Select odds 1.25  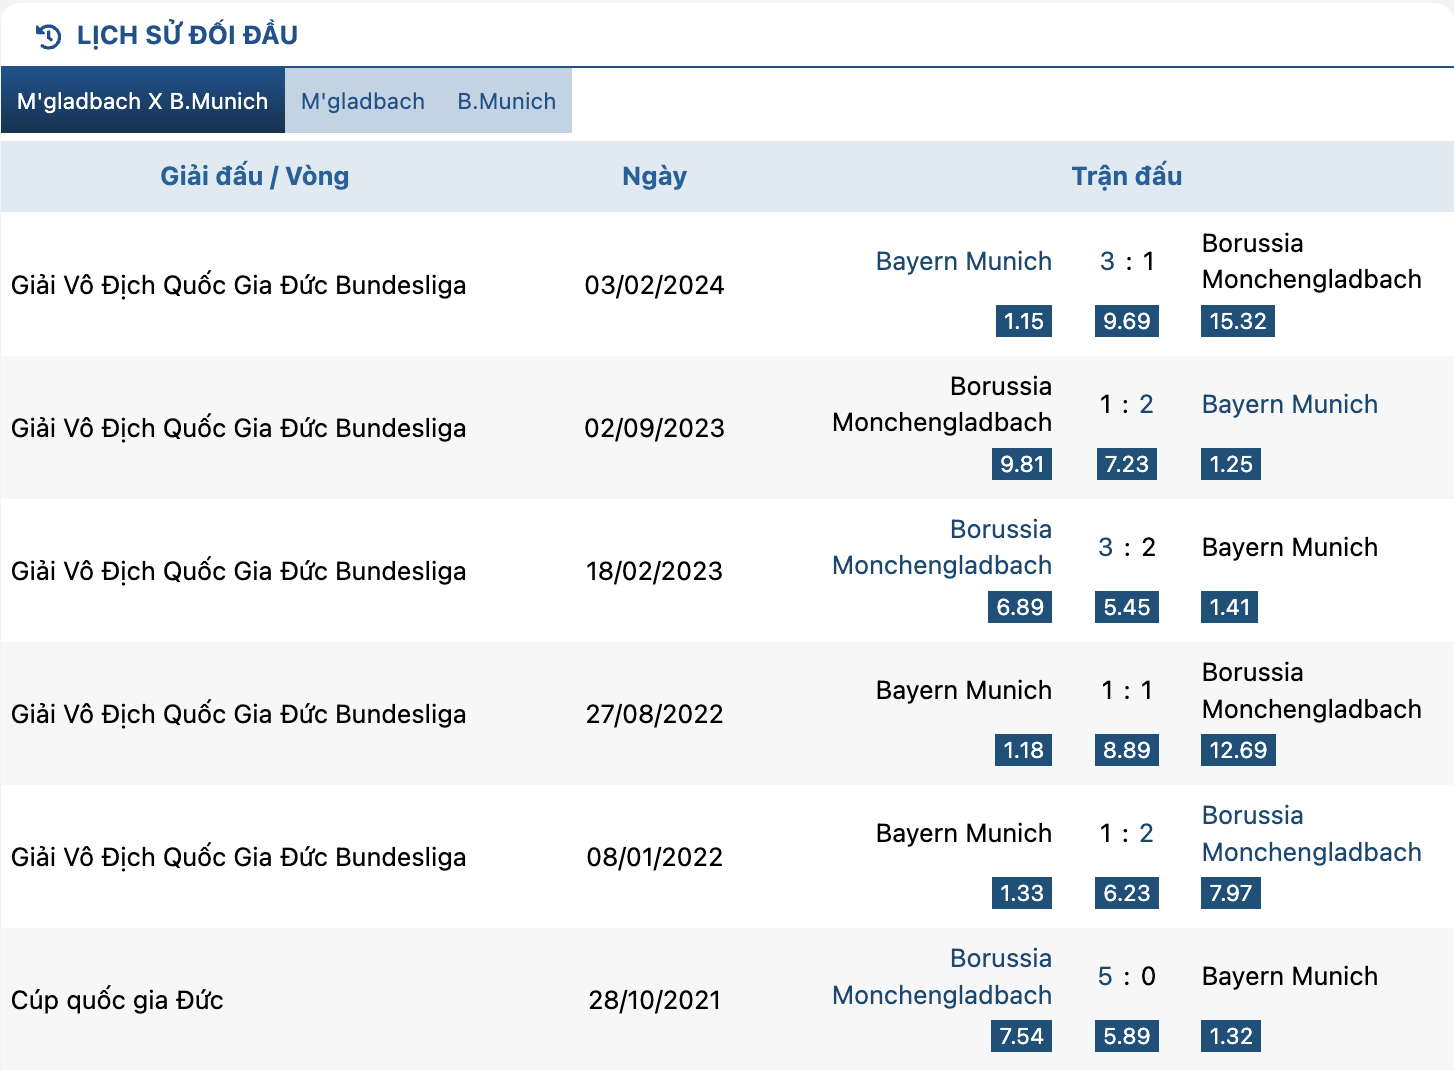pyautogui.click(x=1231, y=464)
